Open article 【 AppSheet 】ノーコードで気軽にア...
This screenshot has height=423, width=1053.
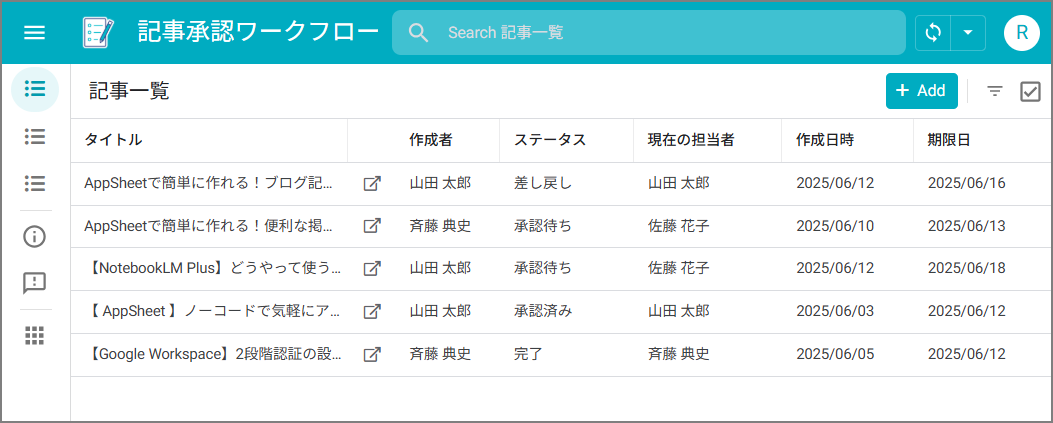pyautogui.click(x=214, y=312)
